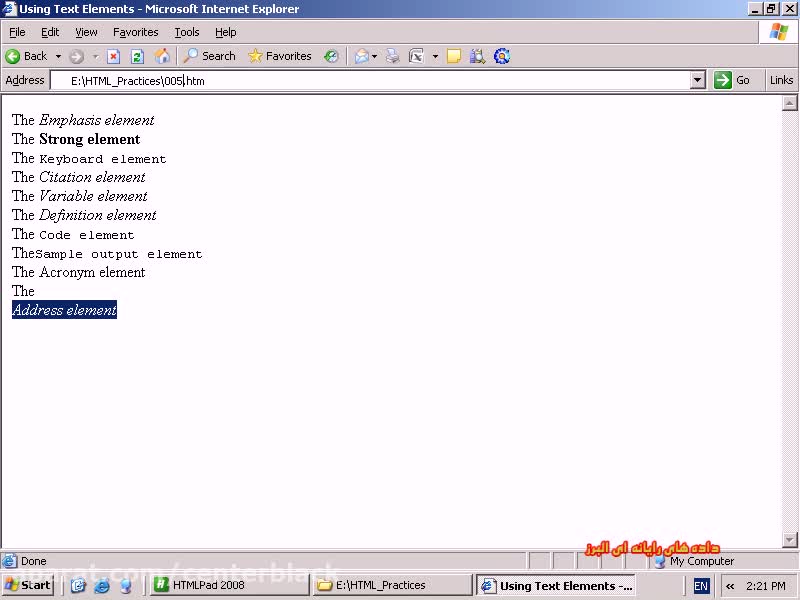Go to the Home page icon

162,56
